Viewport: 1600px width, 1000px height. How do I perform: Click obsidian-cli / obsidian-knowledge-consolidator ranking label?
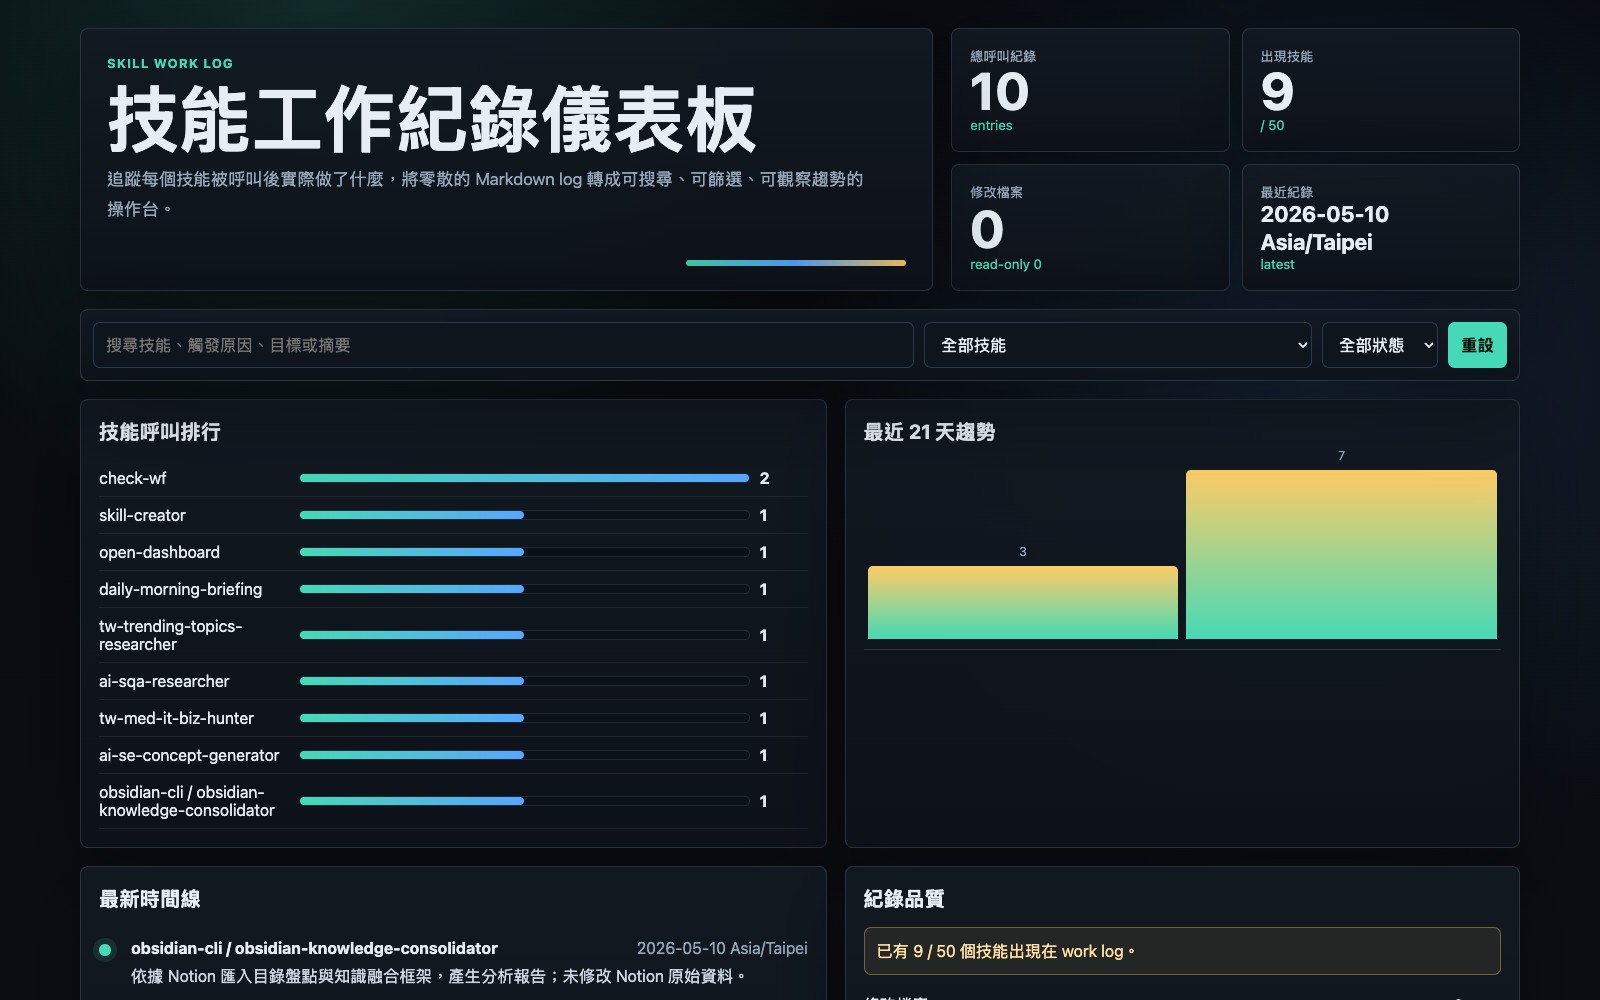186,801
